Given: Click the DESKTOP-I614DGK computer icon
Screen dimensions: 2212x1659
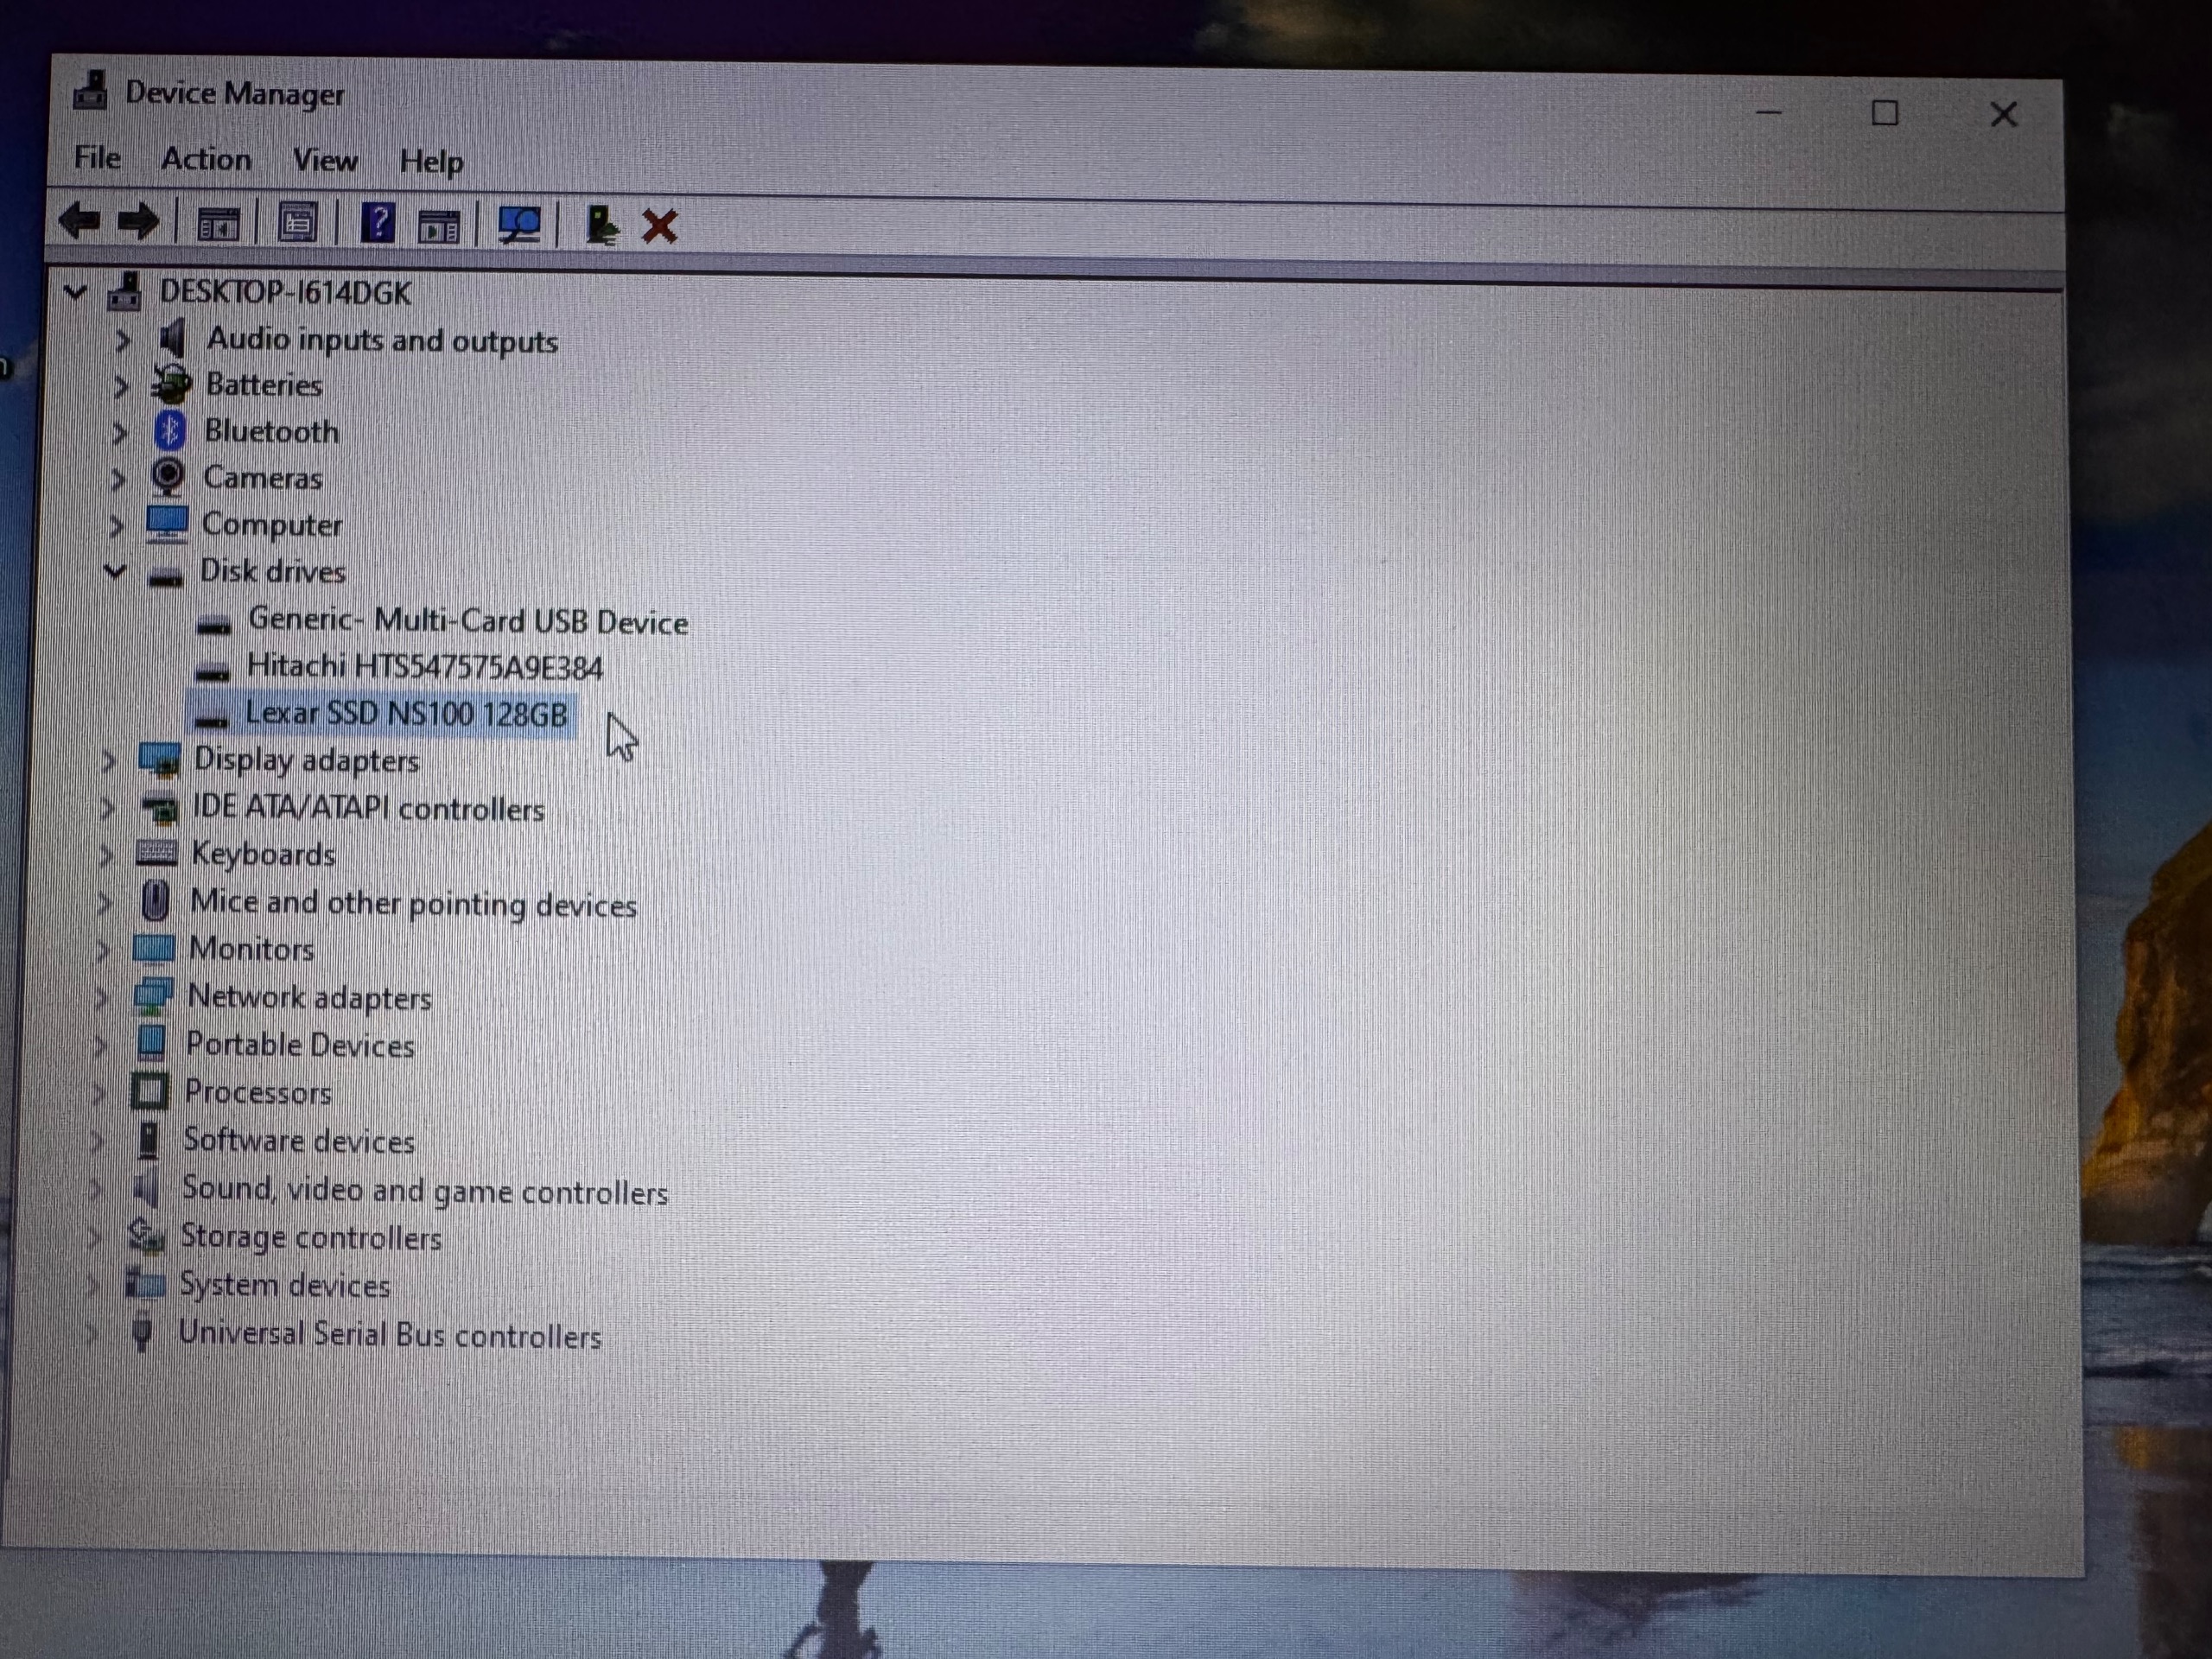Looking at the screenshot, I should pyautogui.click(x=125, y=292).
